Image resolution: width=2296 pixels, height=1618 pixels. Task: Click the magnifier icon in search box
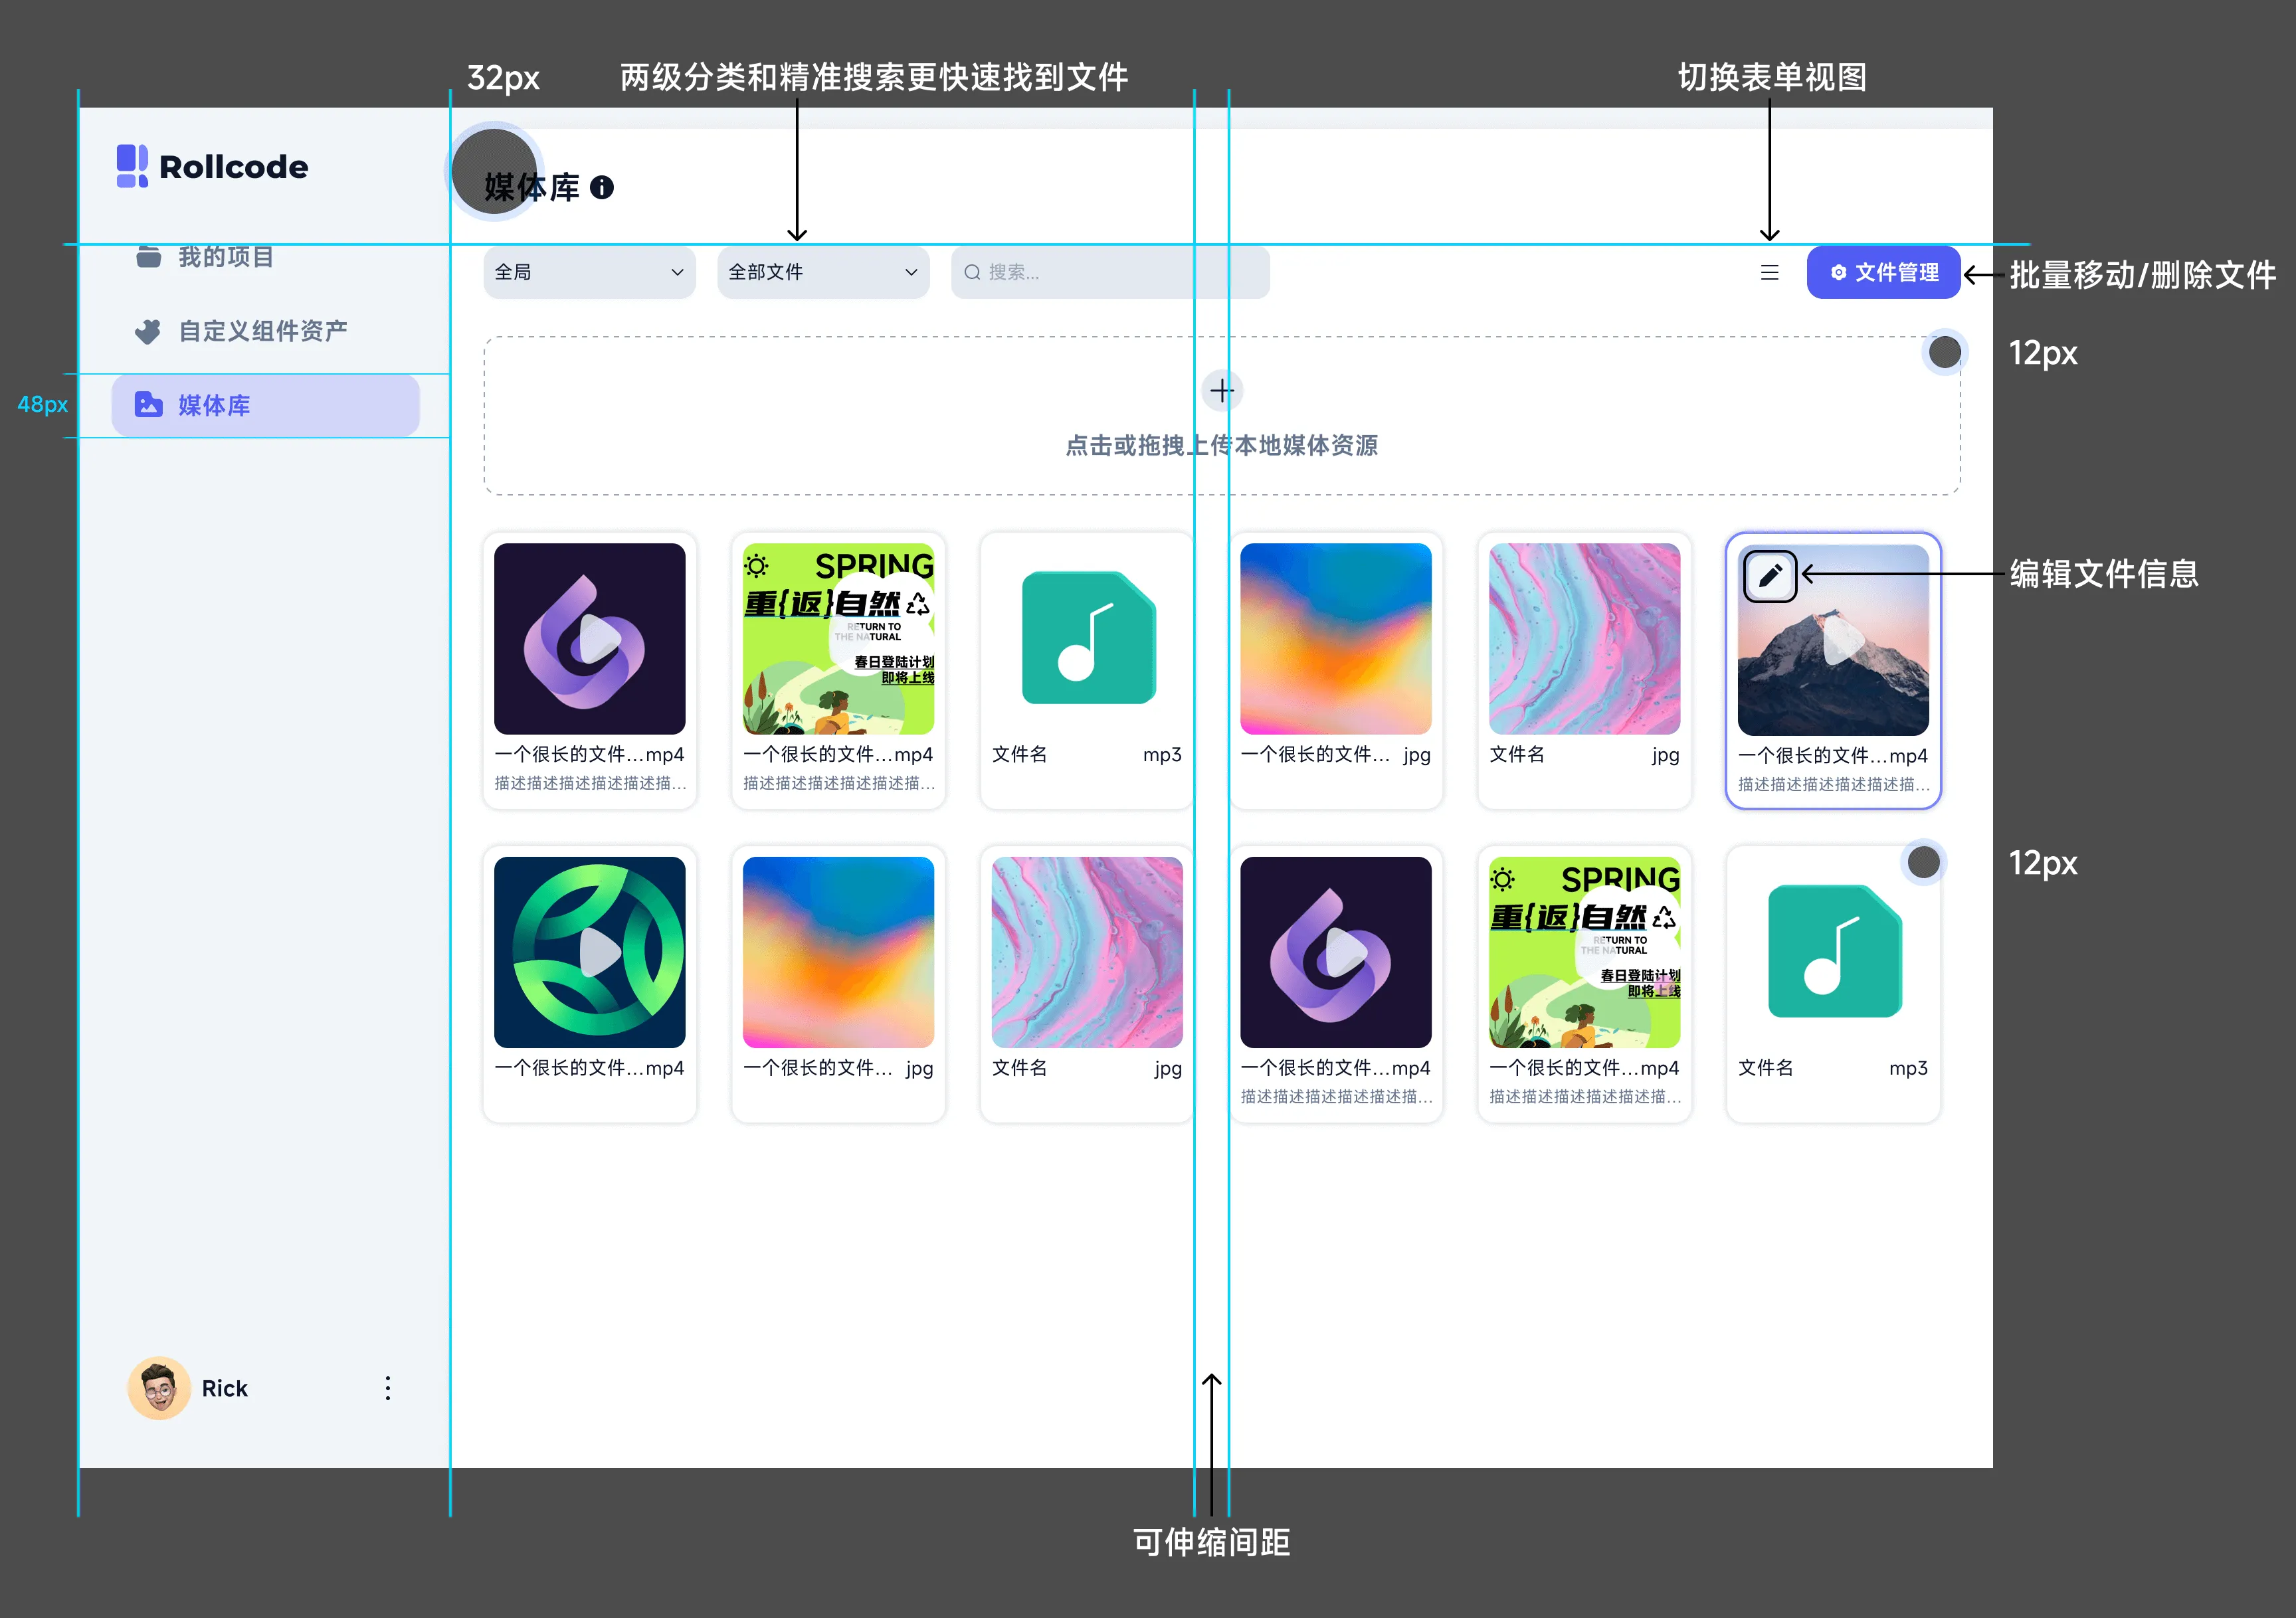pyautogui.click(x=971, y=272)
